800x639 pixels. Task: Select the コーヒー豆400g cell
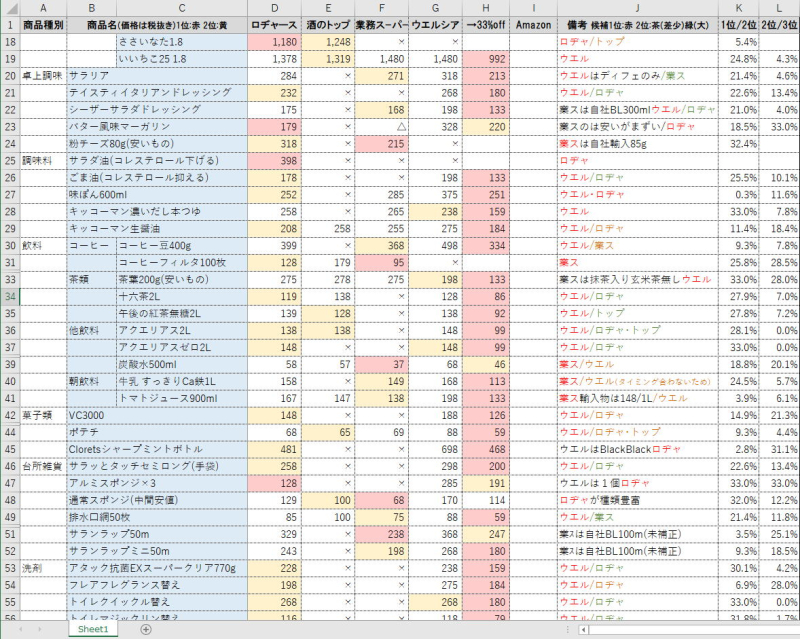[x=182, y=245]
